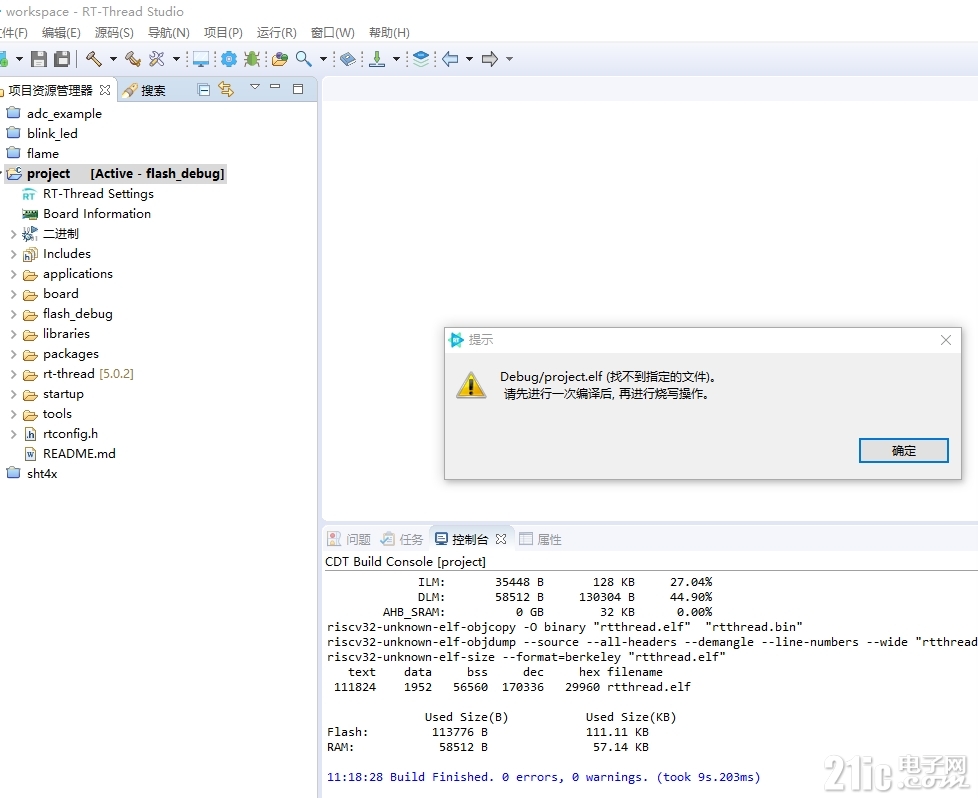Expand the 二进制 tree node
978x798 pixels.
[x=13, y=234]
